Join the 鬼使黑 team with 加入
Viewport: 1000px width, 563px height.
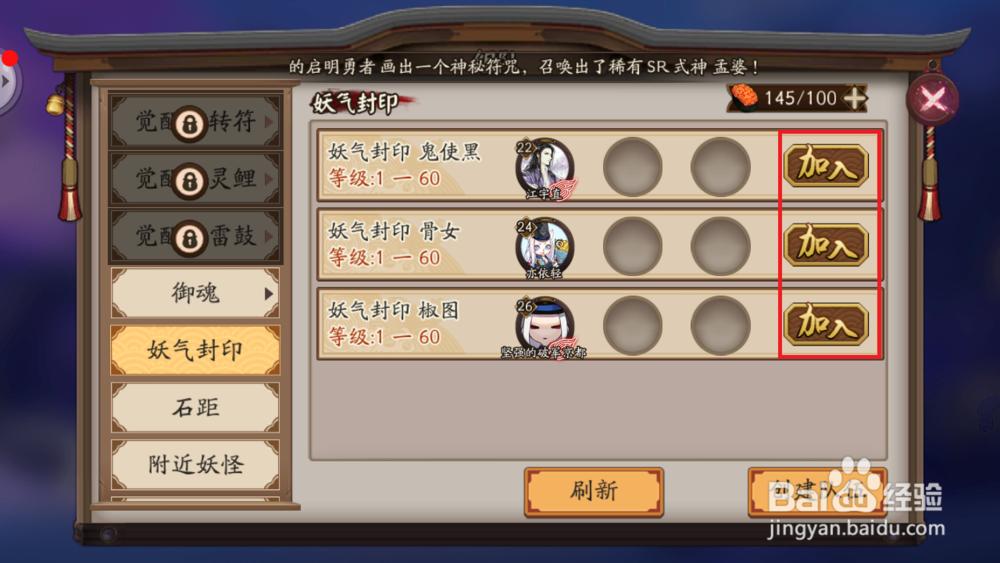[x=826, y=166]
